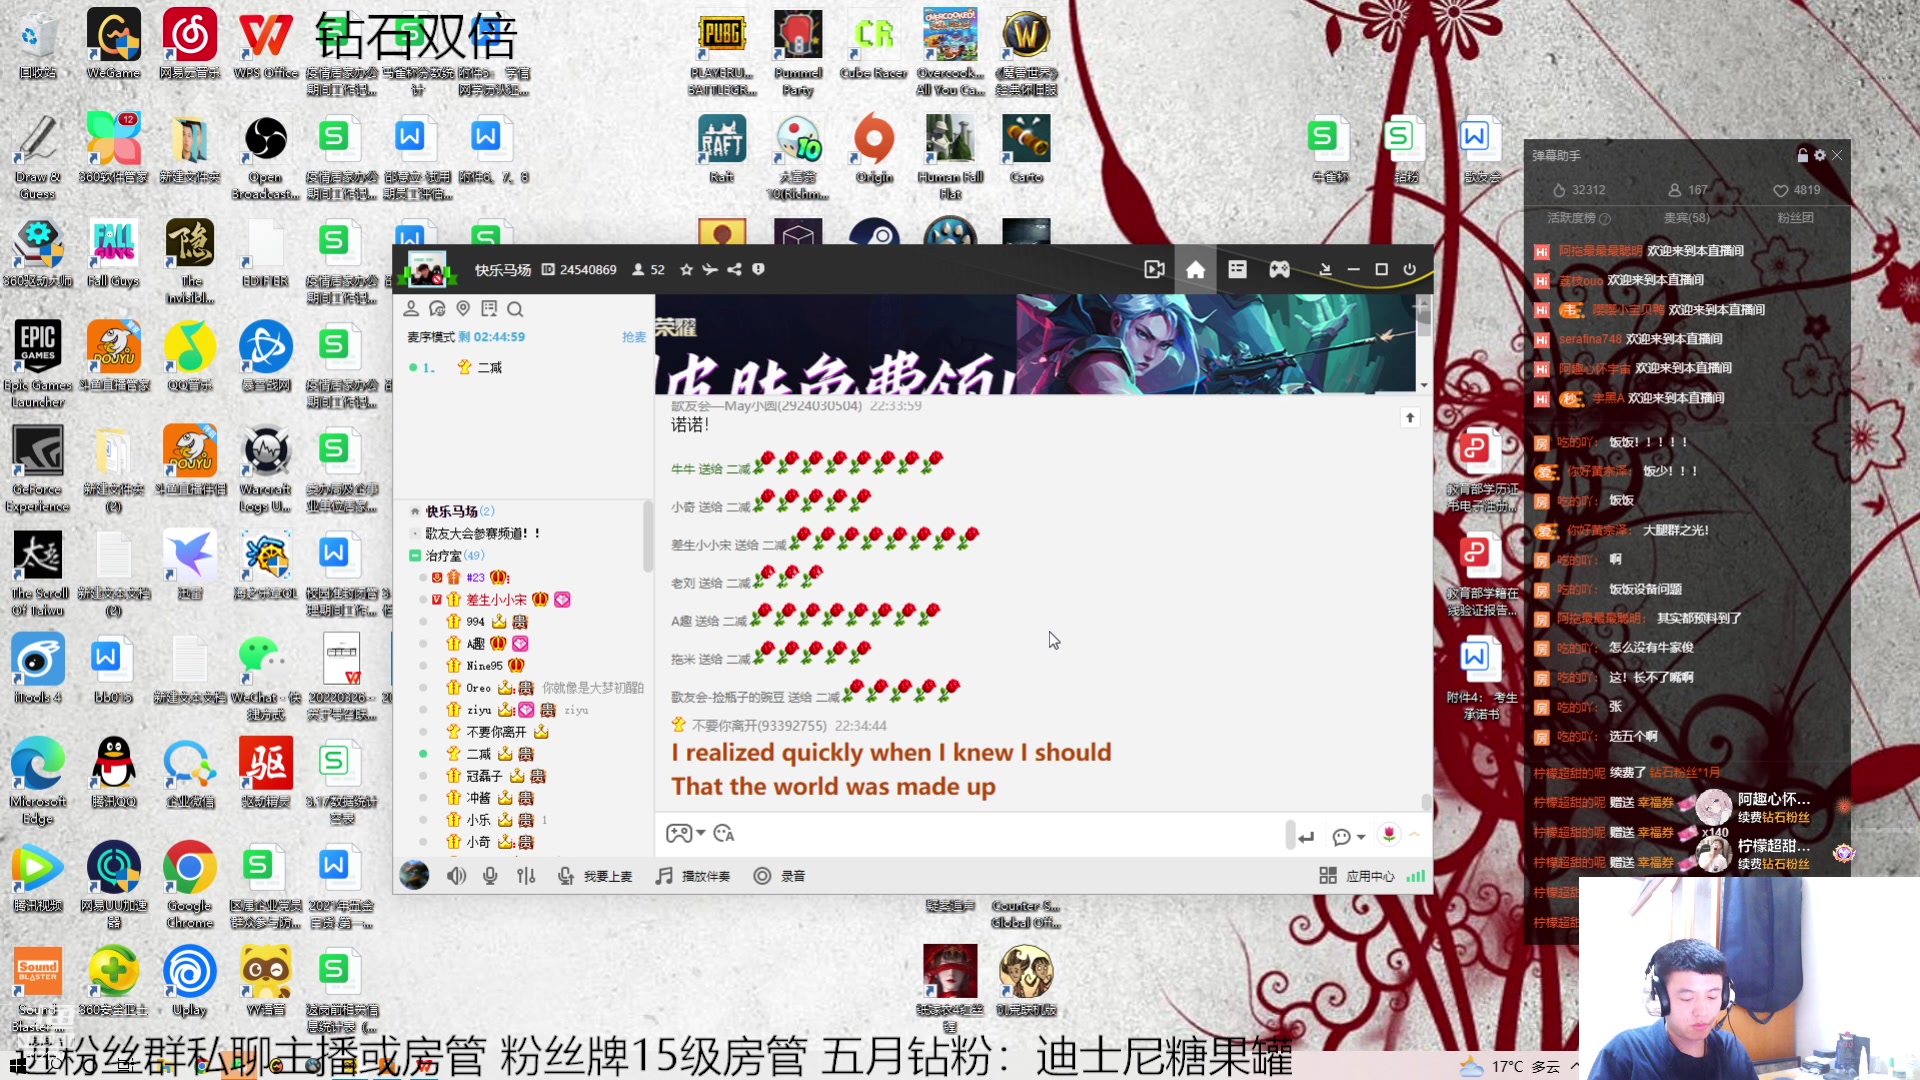1920x1080 pixels.
Task: Click the mini-mode arrow icon in YY header
Action: point(1325,270)
